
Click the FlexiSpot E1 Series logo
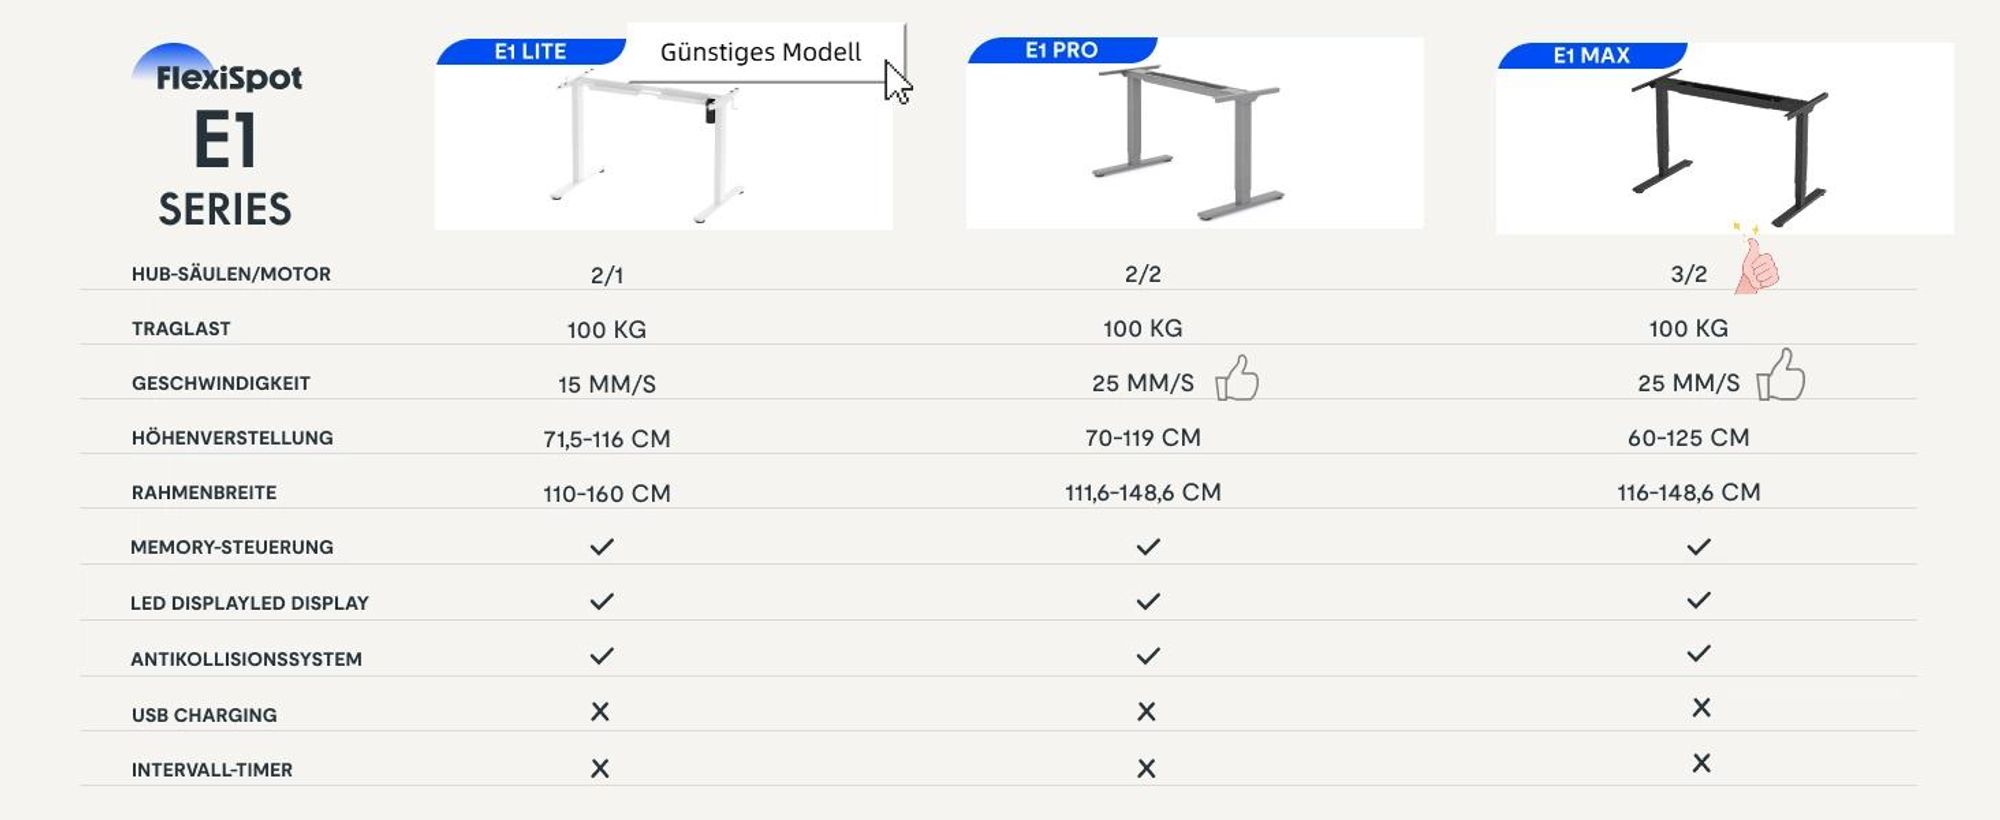(x=220, y=135)
